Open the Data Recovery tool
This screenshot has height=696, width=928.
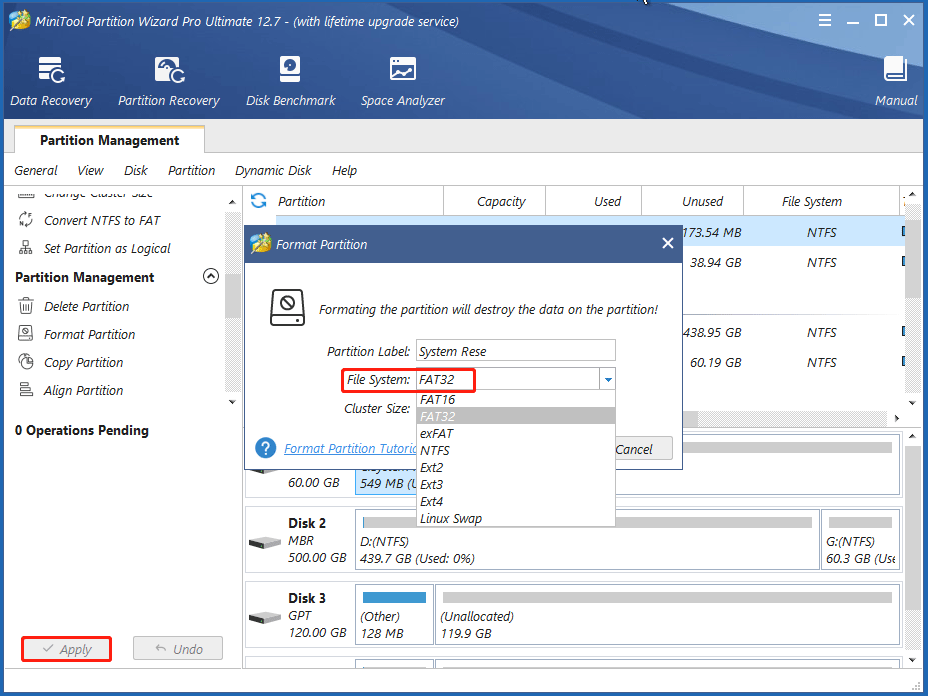(50, 80)
